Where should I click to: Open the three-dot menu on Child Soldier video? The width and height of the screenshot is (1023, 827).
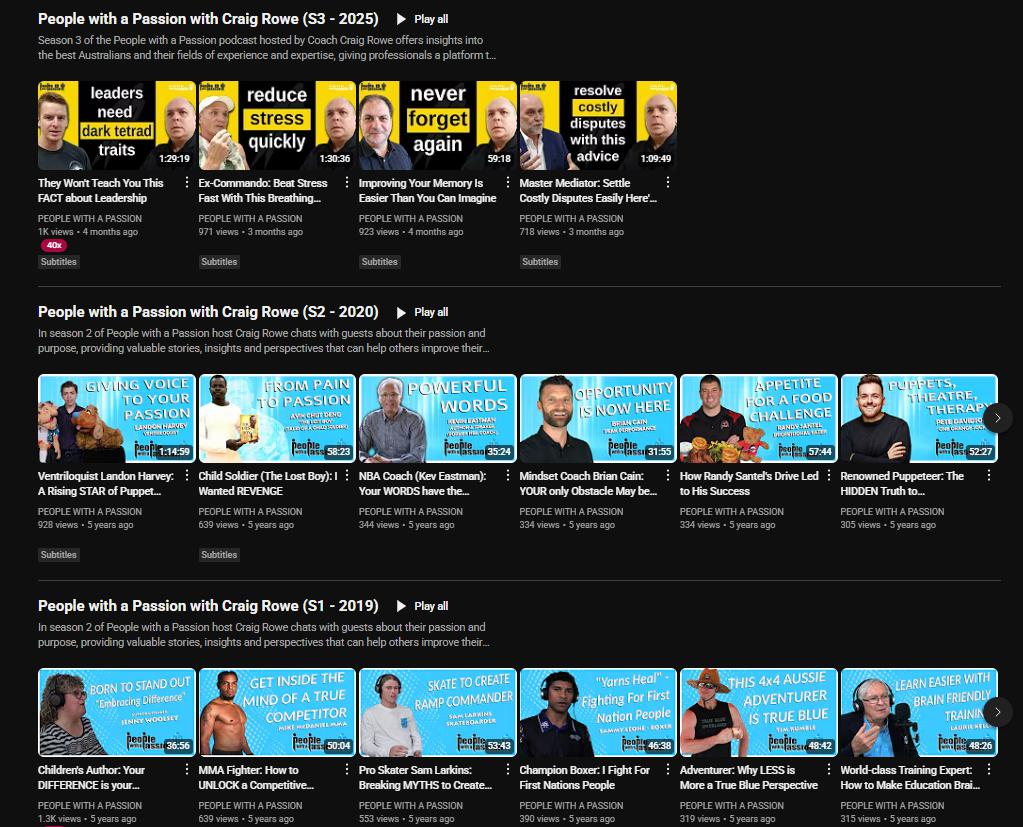point(347,475)
